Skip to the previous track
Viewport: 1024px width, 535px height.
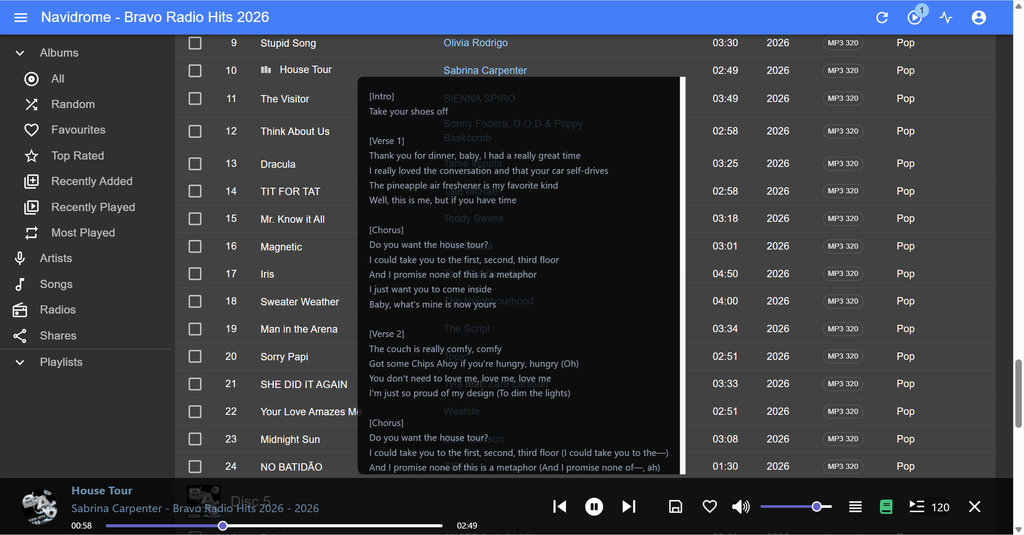coord(560,506)
